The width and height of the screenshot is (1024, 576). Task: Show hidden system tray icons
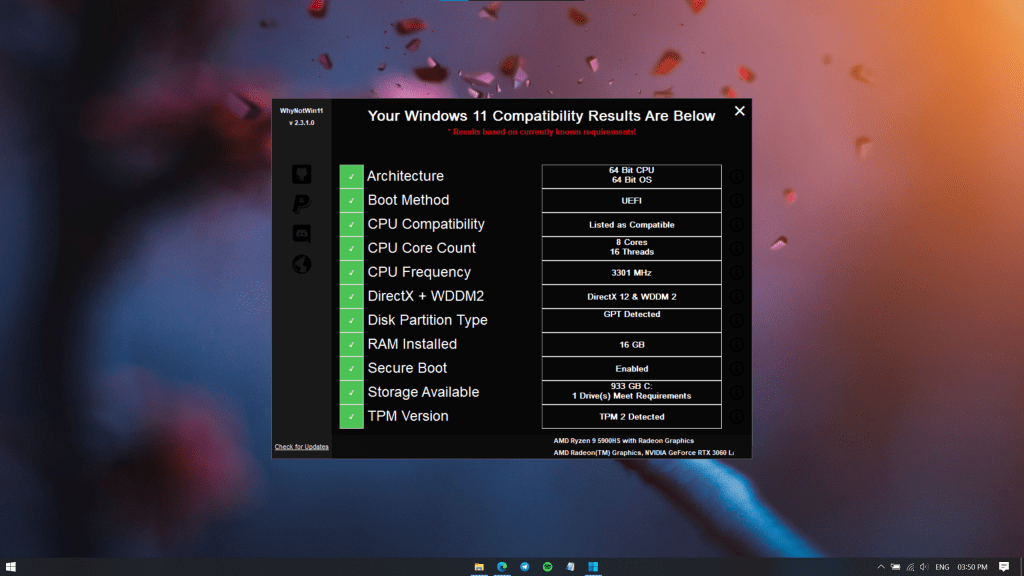(x=881, y=567)
